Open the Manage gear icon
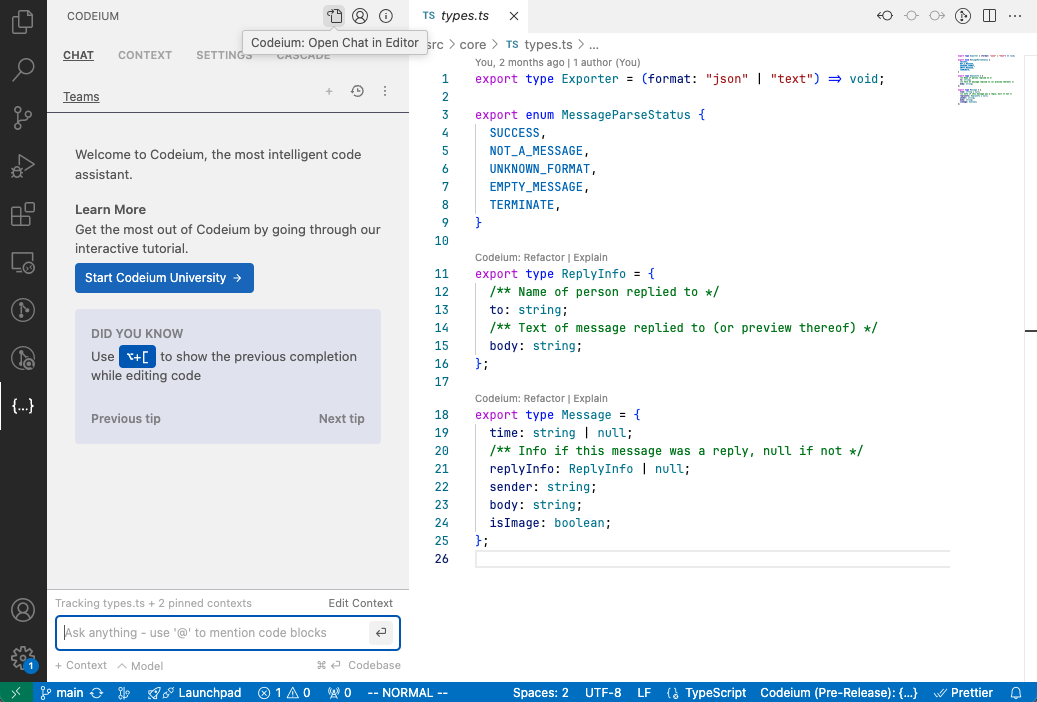Viewport: 1037px width, 702px height. 23,657
